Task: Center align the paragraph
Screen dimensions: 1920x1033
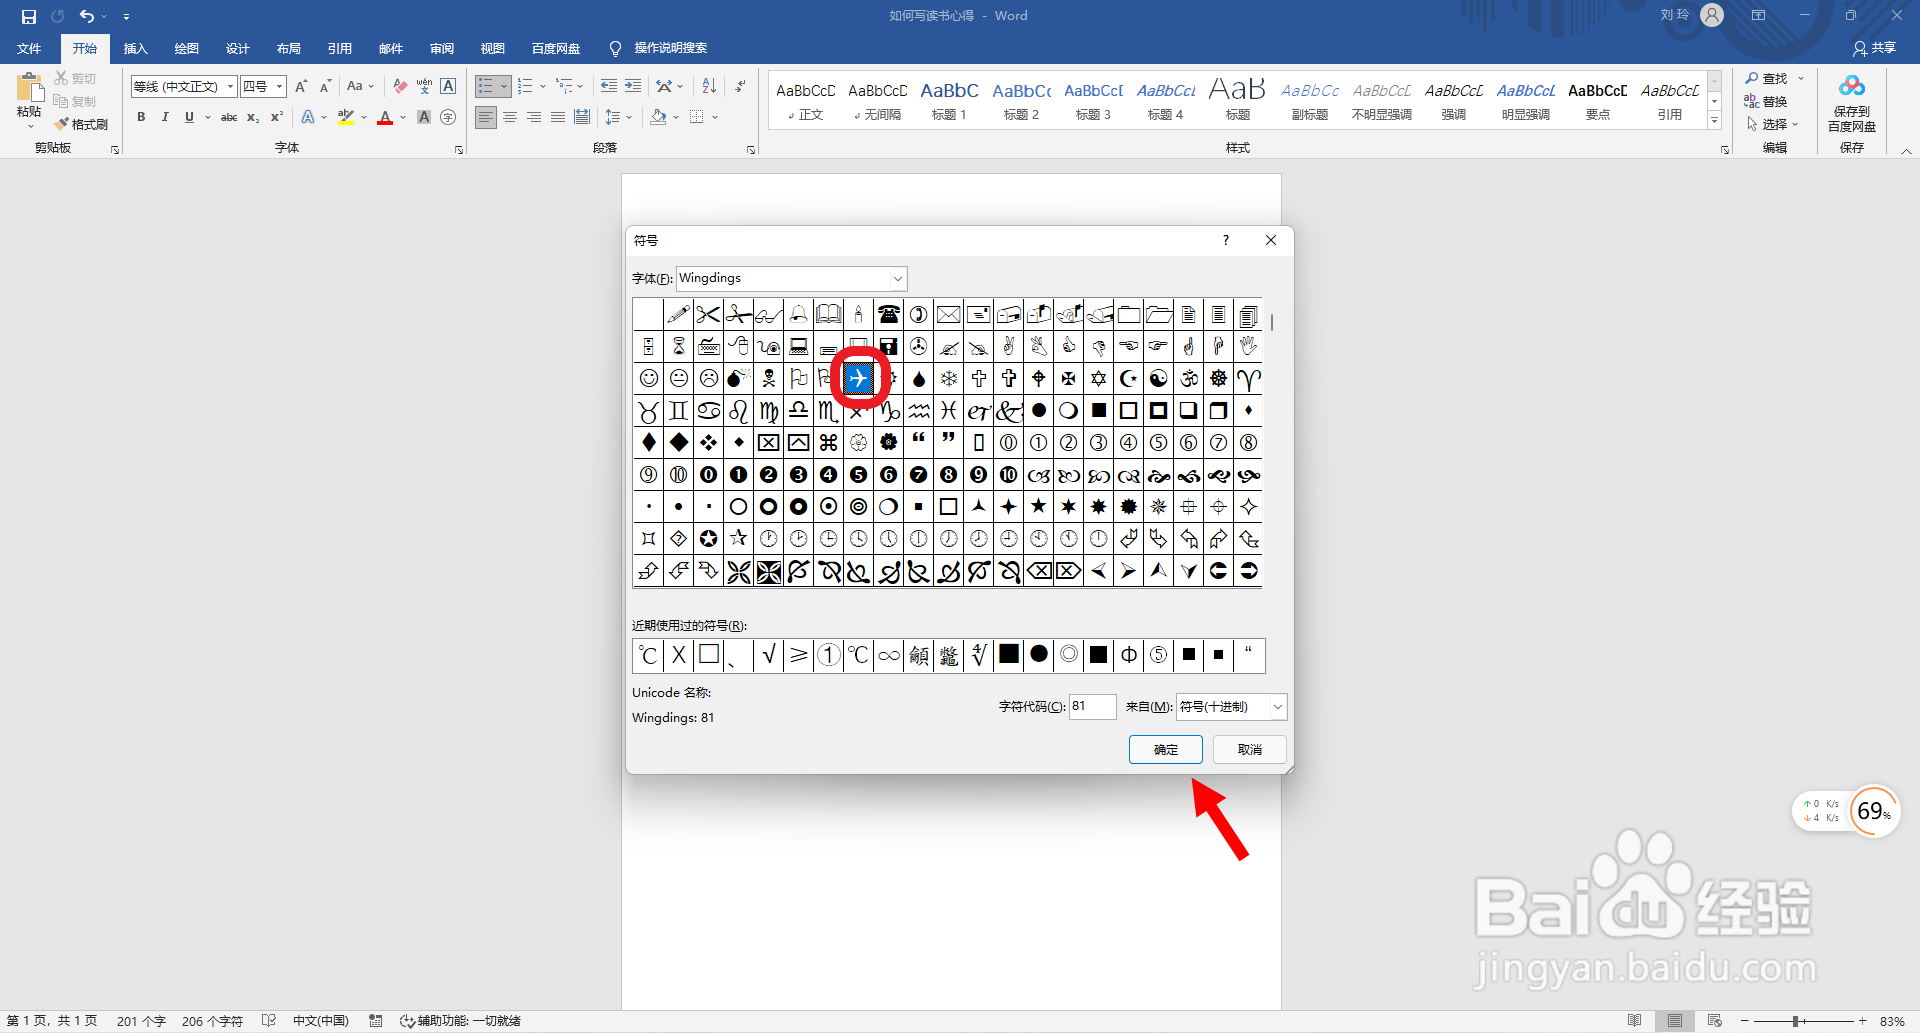Action: [510, 117]
